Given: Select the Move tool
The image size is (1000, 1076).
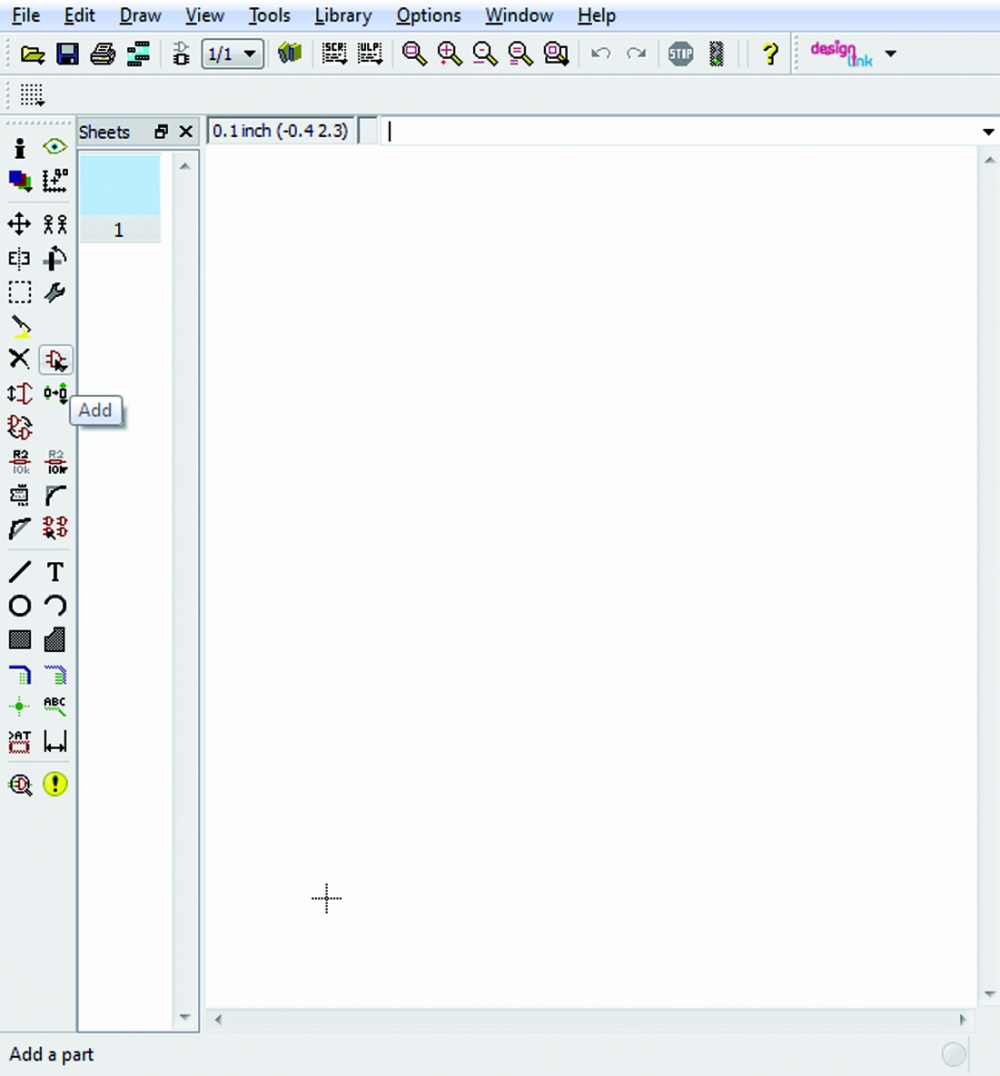Looking at the screenshot, I should pos(19,224).
